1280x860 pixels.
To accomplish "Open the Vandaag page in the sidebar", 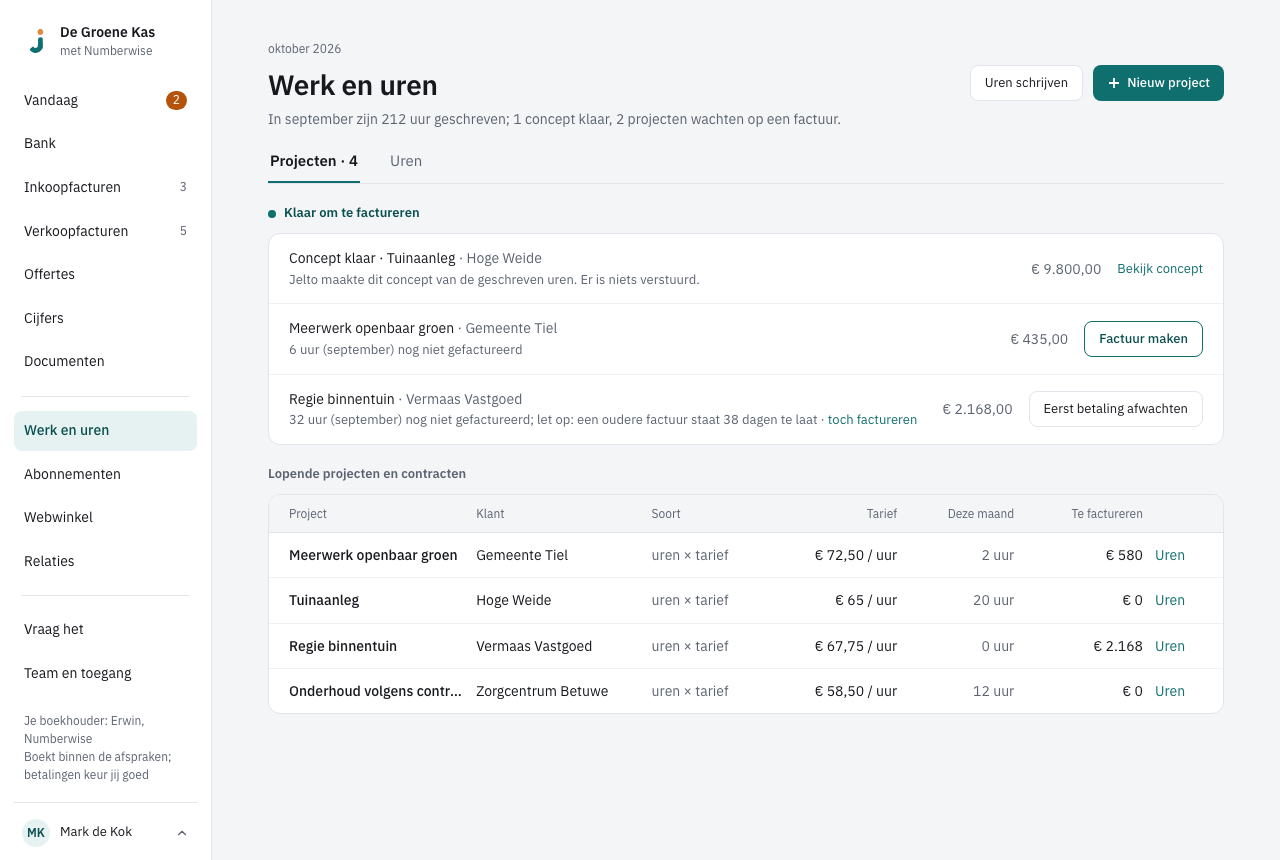I will tap(105, 100).
